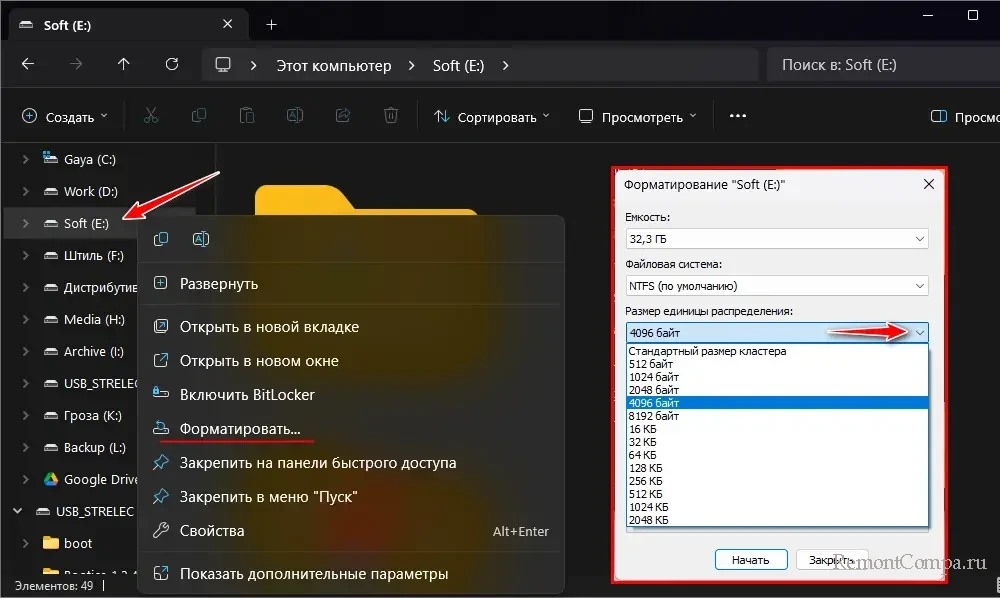Select Показать дополнительные параметры

[351, 573]
